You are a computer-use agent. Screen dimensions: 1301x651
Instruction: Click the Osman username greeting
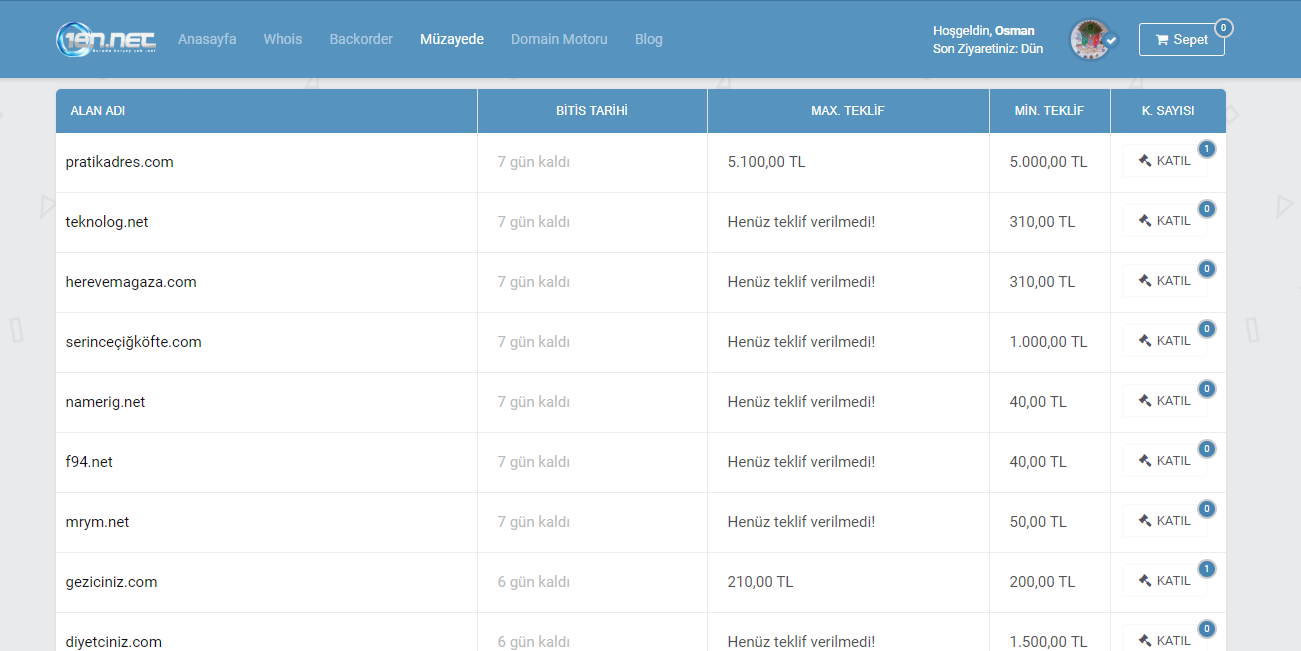(x=1014, y=31)
